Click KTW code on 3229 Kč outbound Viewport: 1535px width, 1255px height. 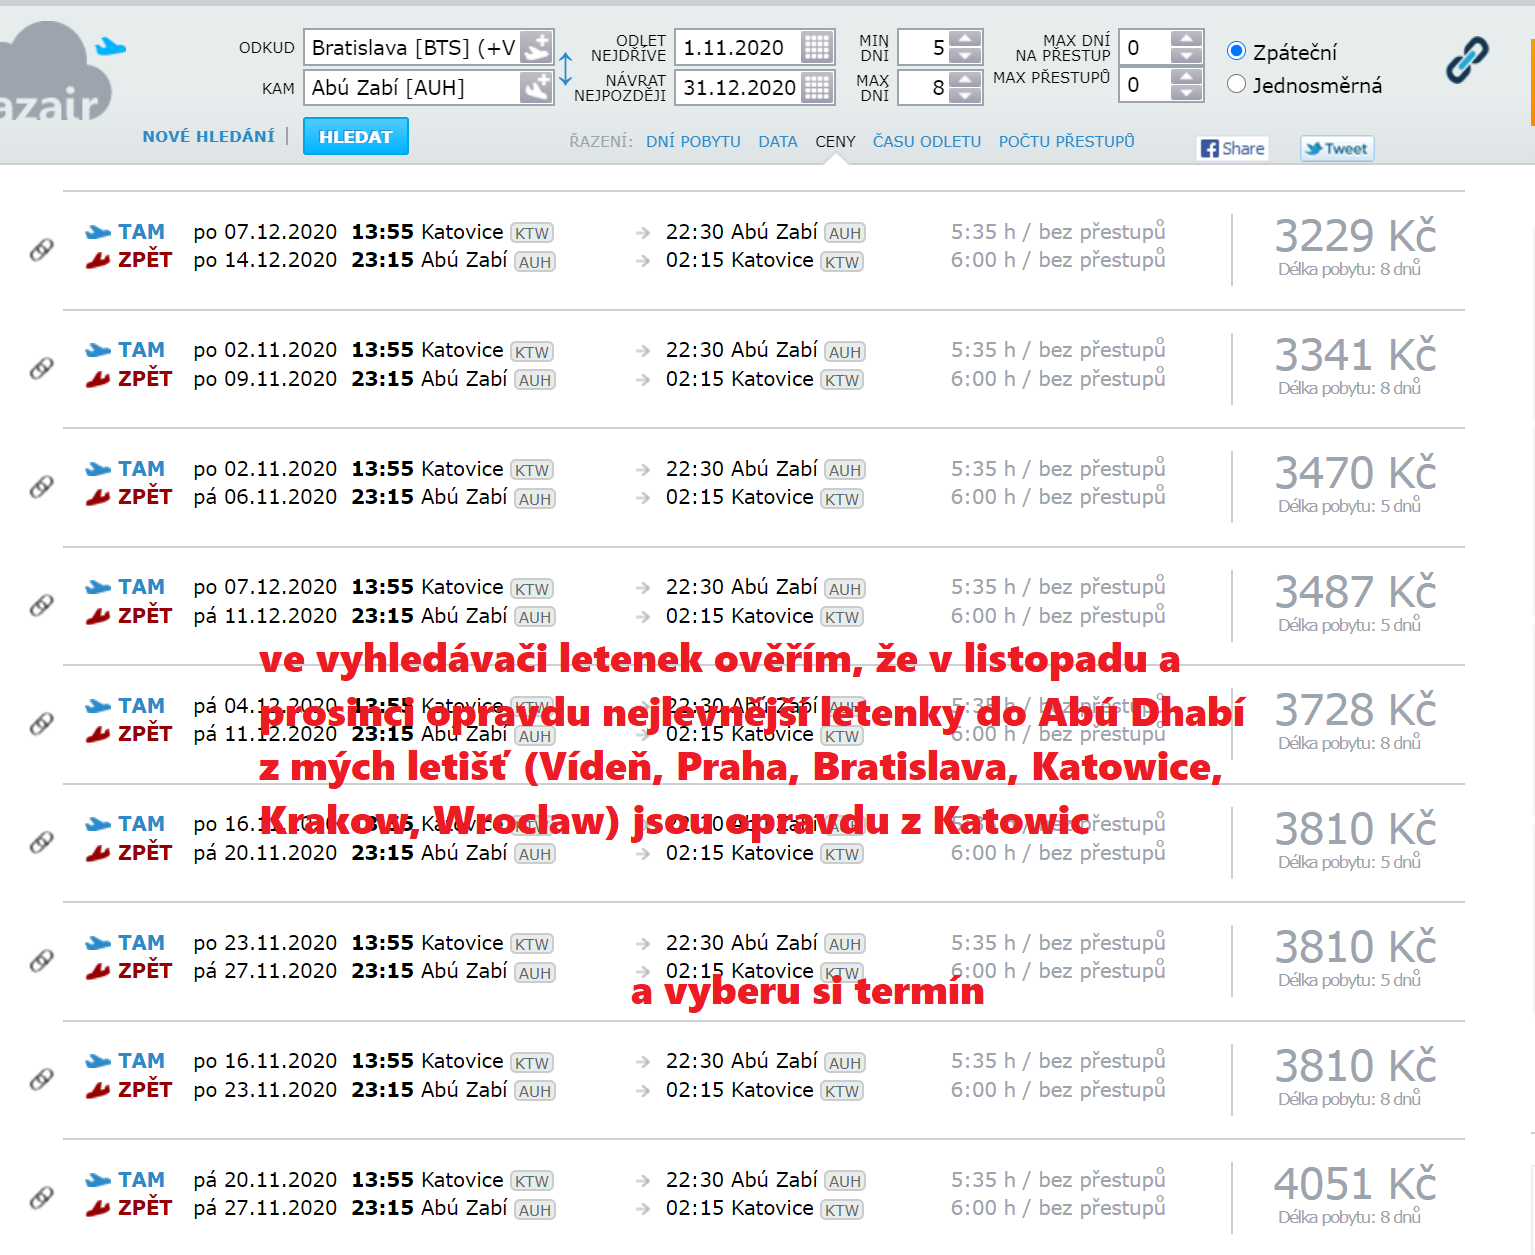point(532,233)
